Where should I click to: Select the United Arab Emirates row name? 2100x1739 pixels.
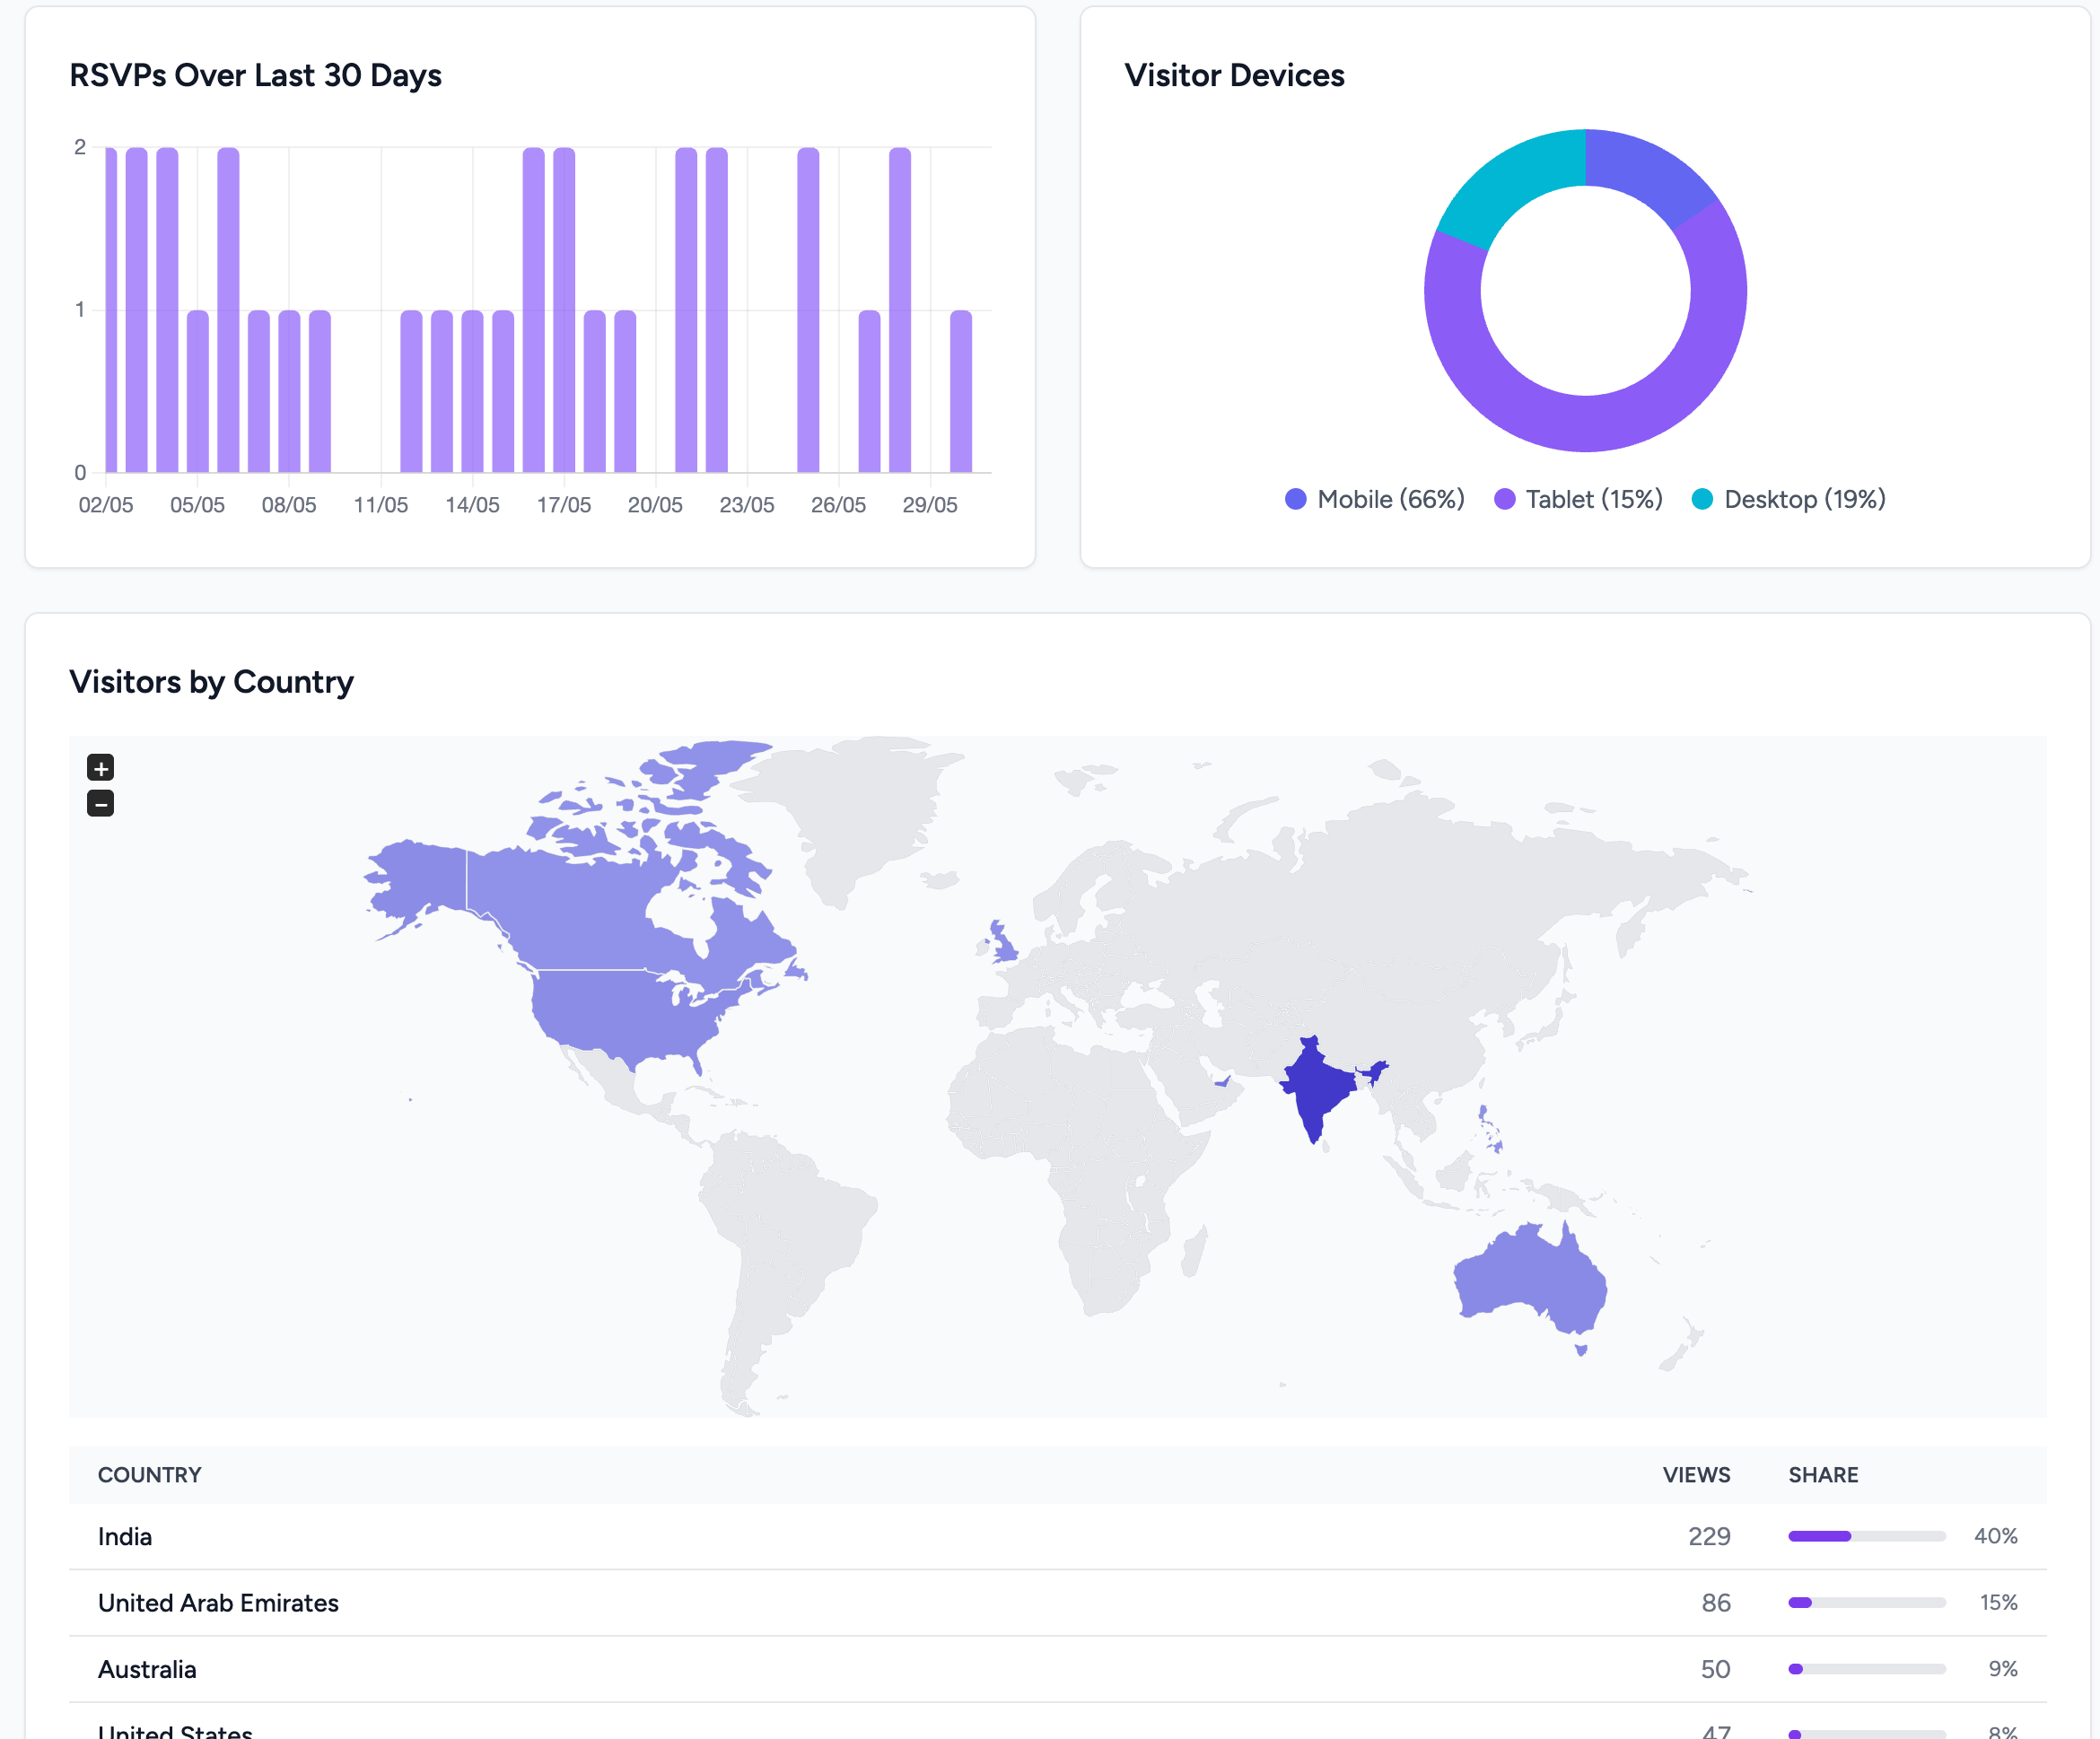(x=218, y=1603)
